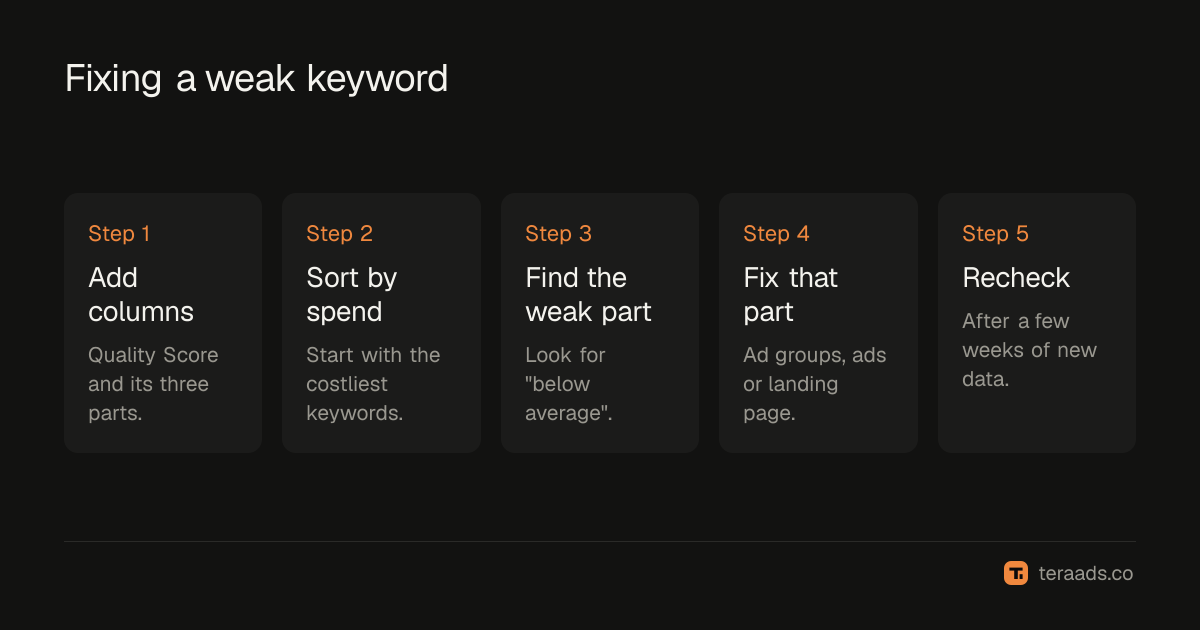Click the 'Add columns' heading

pos(141,295)
